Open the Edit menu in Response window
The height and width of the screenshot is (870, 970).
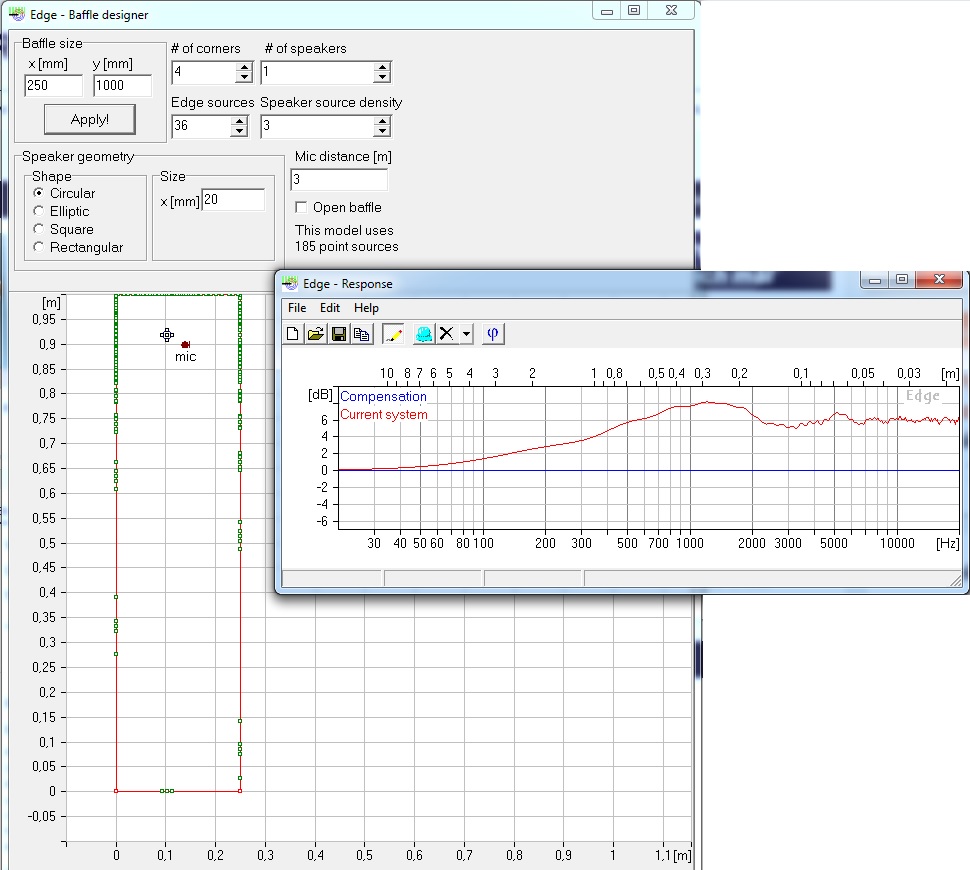tap(330, 308)
